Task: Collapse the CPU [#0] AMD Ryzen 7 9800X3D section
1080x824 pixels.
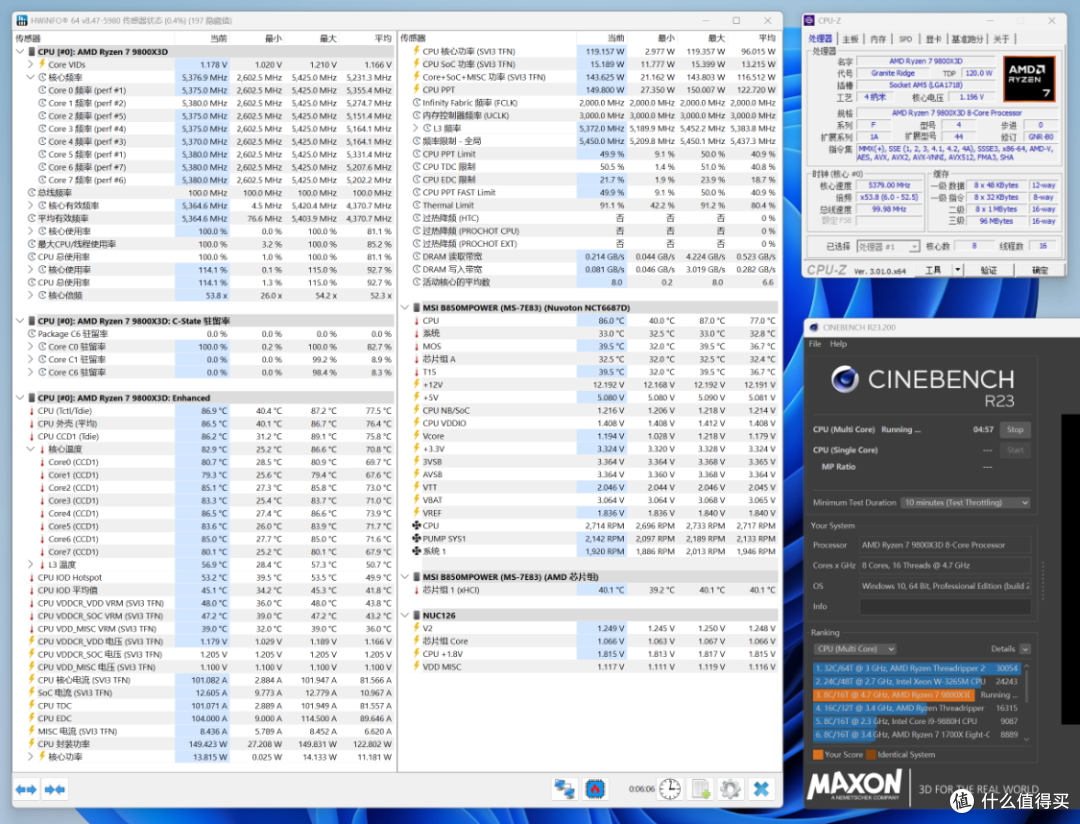Action: (20, 52)
